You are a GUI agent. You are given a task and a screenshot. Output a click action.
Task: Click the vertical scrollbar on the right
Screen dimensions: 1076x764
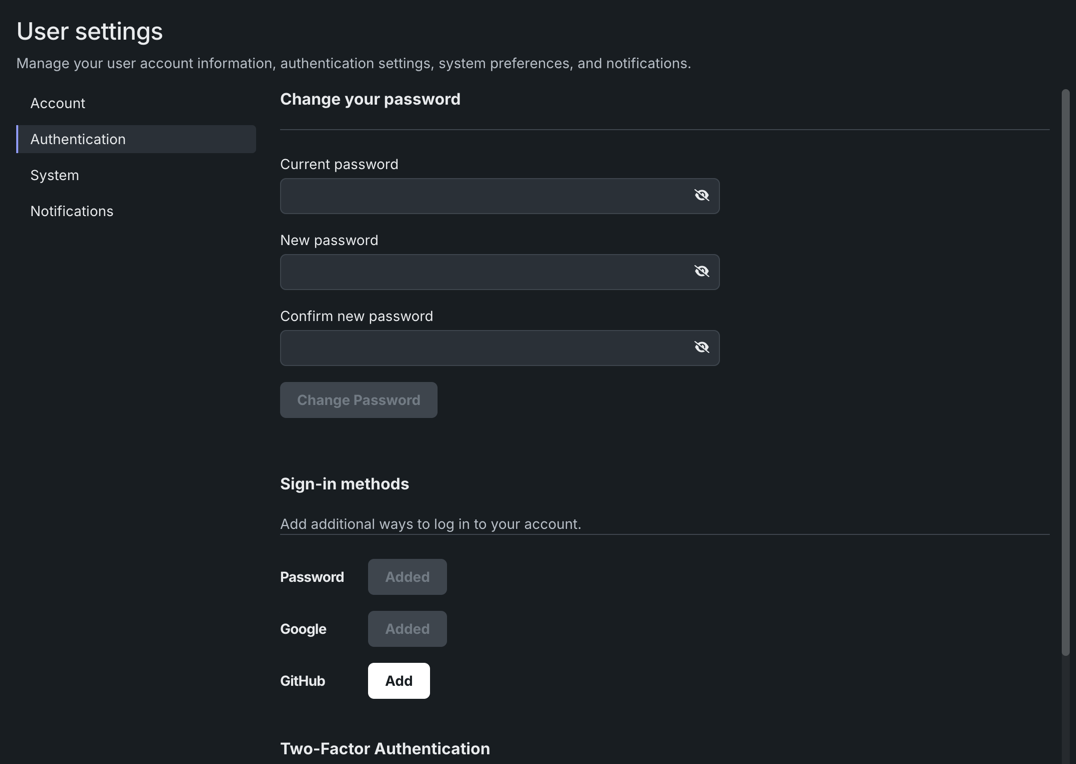point(1065,372)
